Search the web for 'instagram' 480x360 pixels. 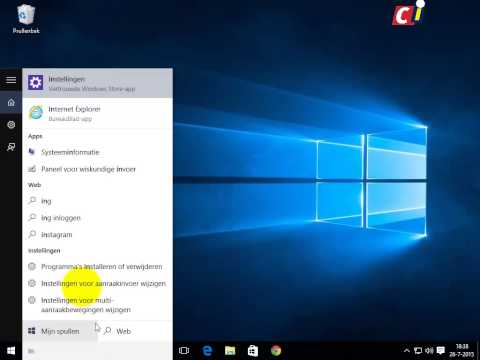coord(97,234)
